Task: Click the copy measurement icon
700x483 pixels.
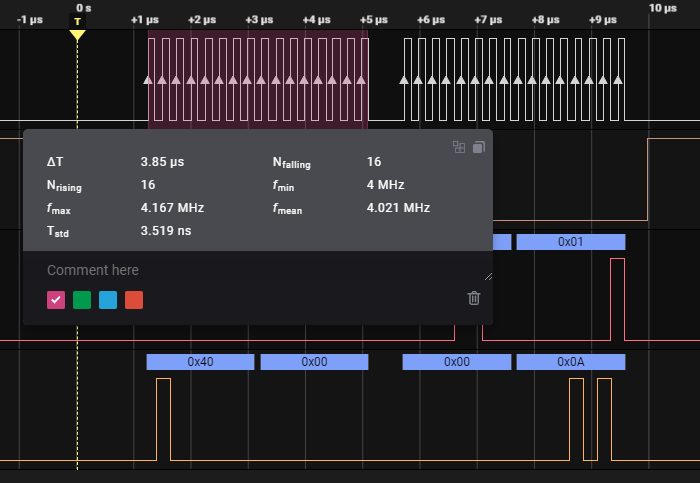Action: pyautogui.click(x=479, y=147)
